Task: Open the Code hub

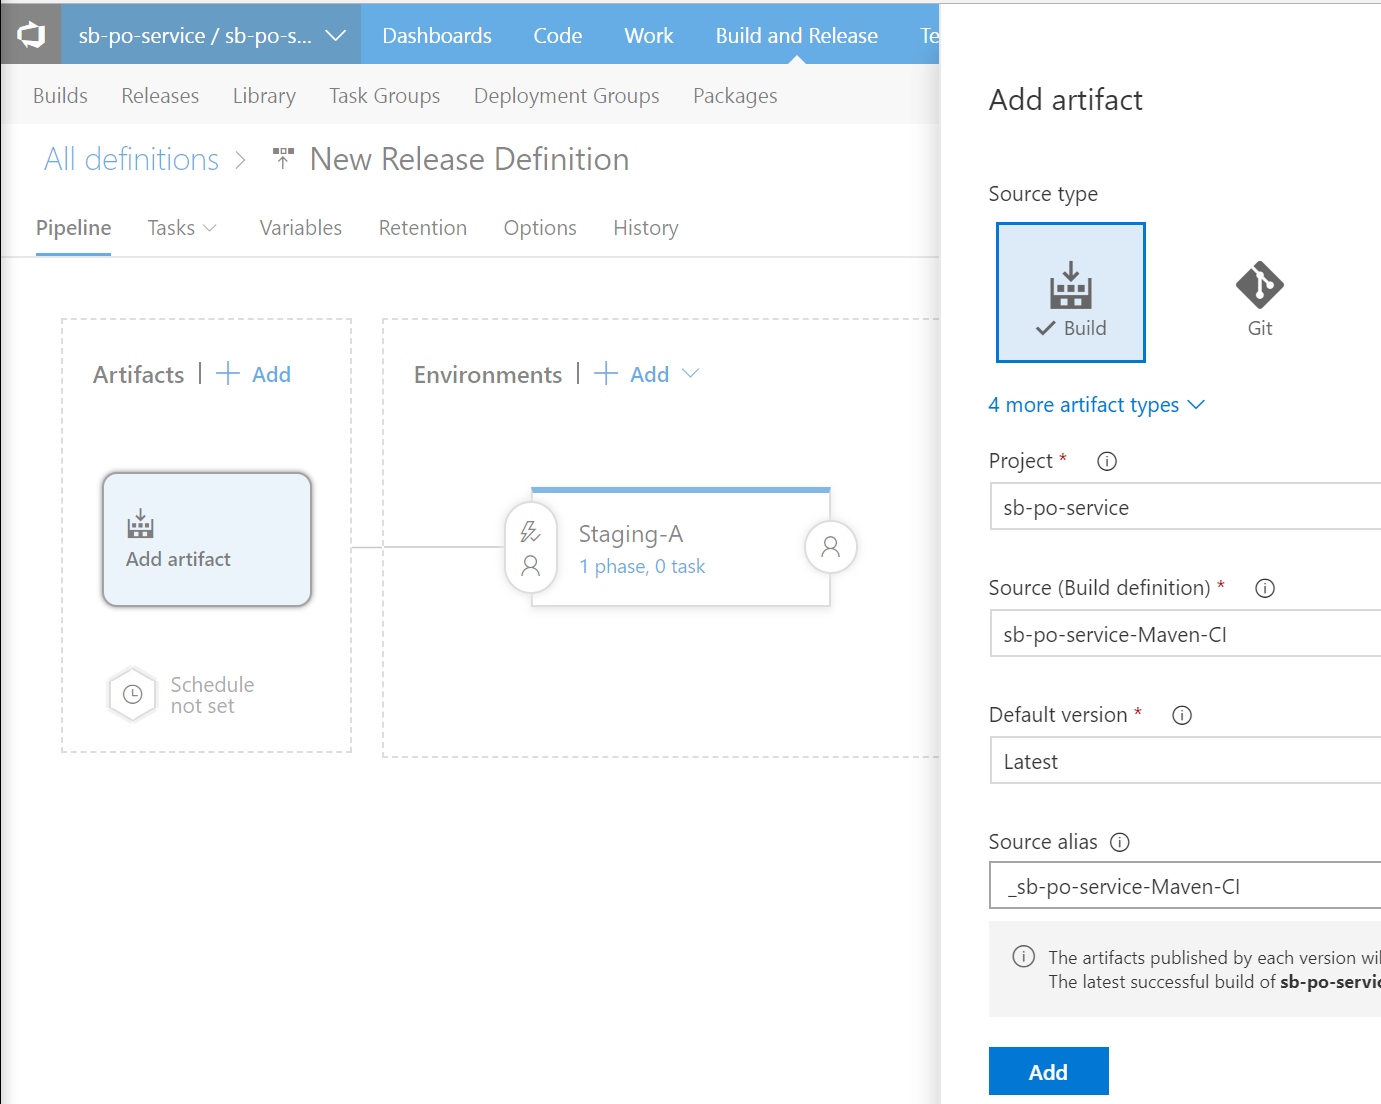Action: pyautogui.click(x=557, y=36)
